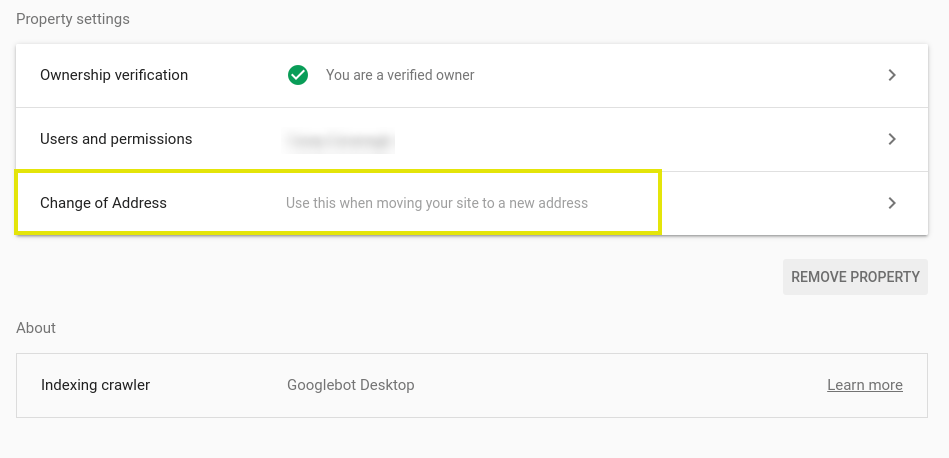This screenshot has width=949, height=458.
Task: Expand Users and permissions with its chevron
Action: coord(892,139)
